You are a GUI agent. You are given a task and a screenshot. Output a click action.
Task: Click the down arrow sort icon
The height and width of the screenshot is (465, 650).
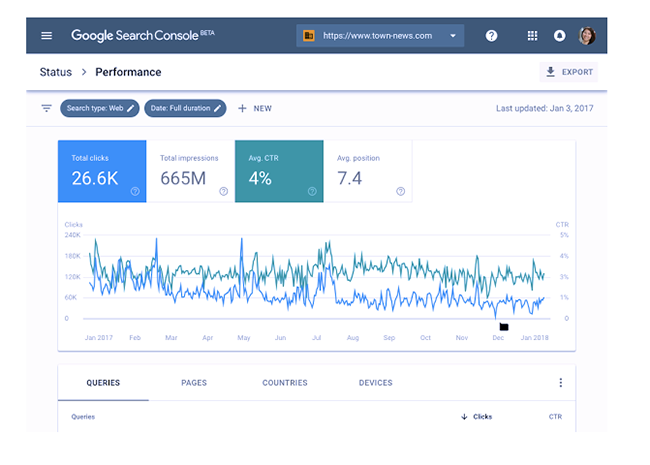464,417
